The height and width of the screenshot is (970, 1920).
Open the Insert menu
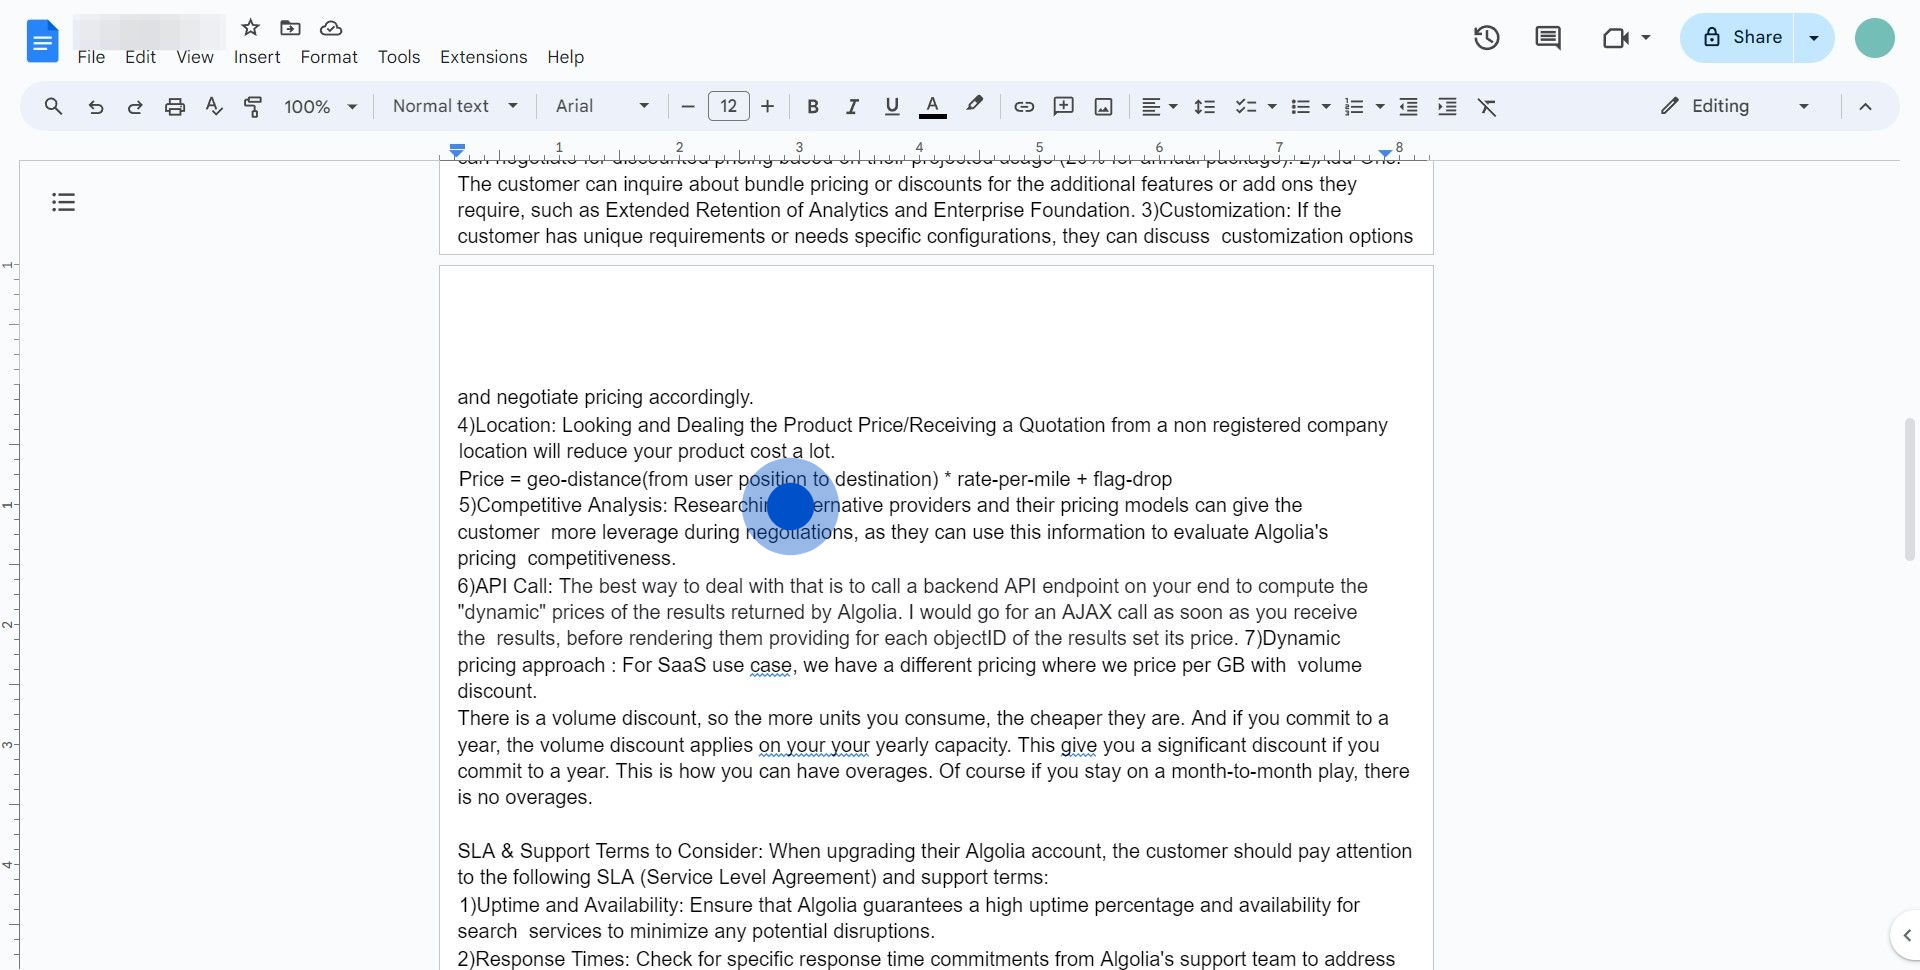257,57
